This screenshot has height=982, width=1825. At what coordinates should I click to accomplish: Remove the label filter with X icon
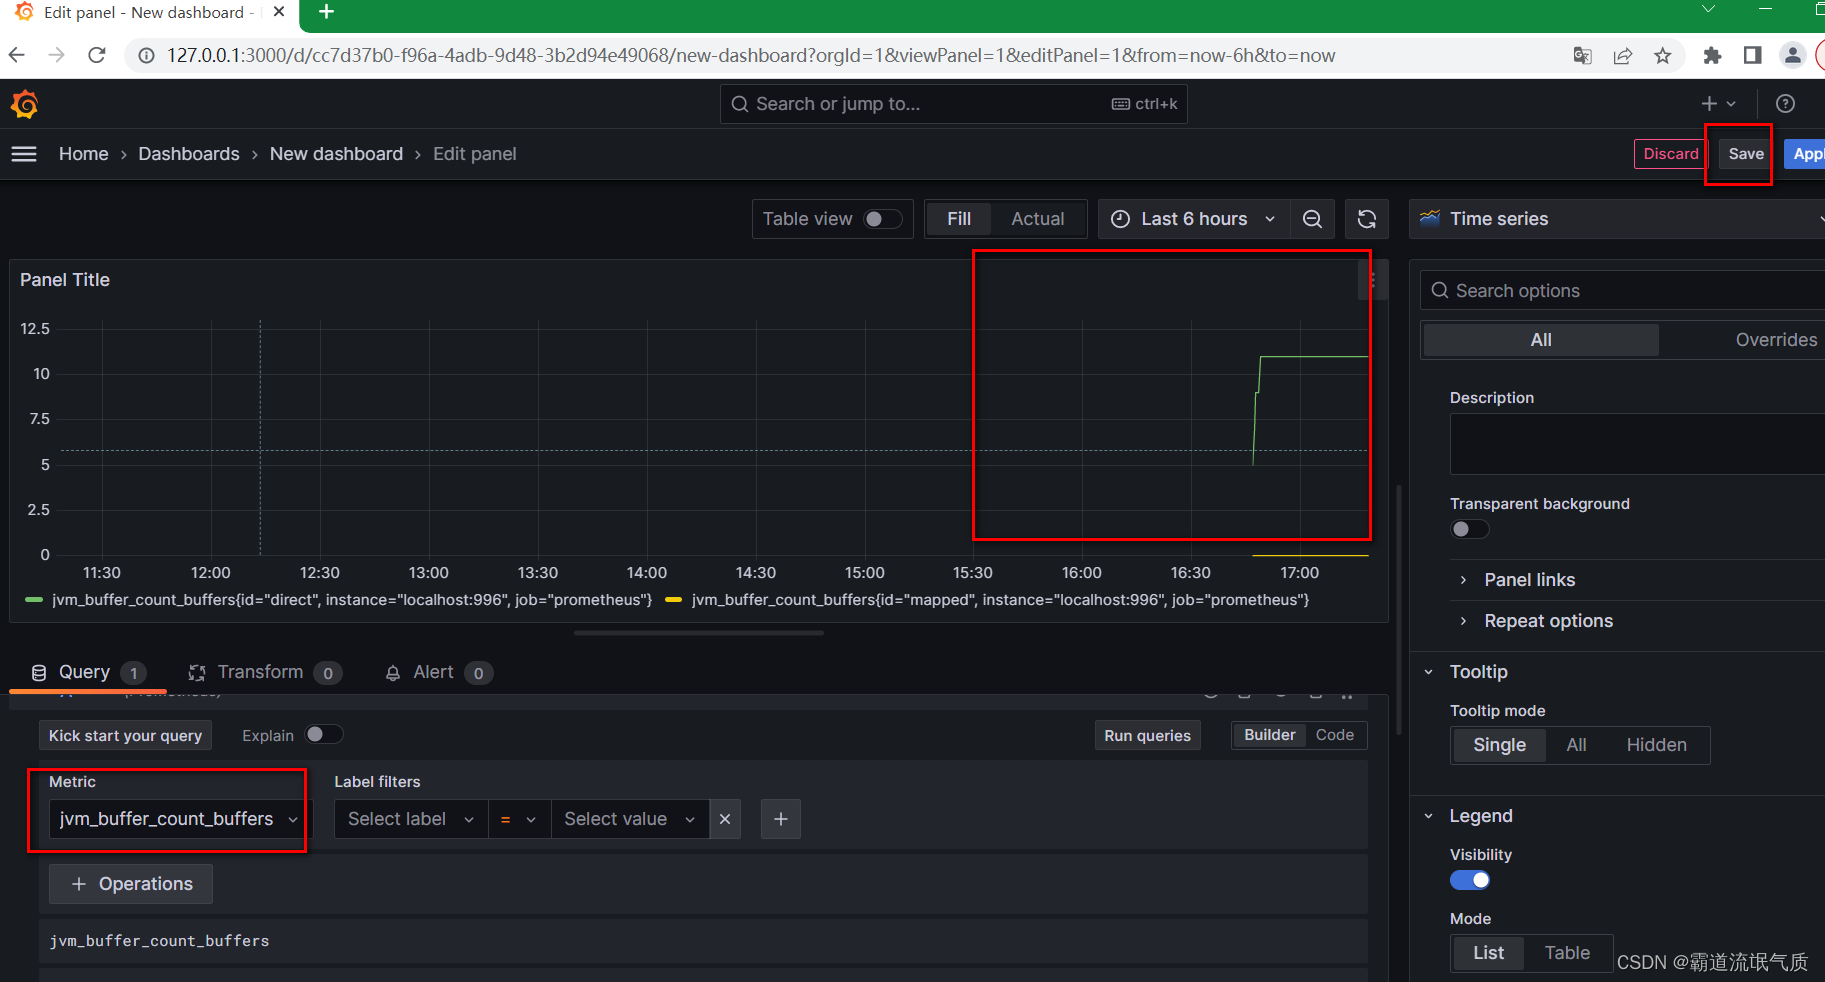click(725, 819)
